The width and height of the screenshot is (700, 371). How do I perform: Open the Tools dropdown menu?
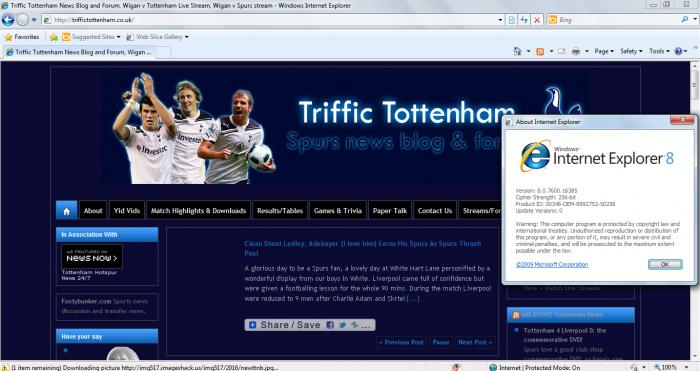click(659, 51)
